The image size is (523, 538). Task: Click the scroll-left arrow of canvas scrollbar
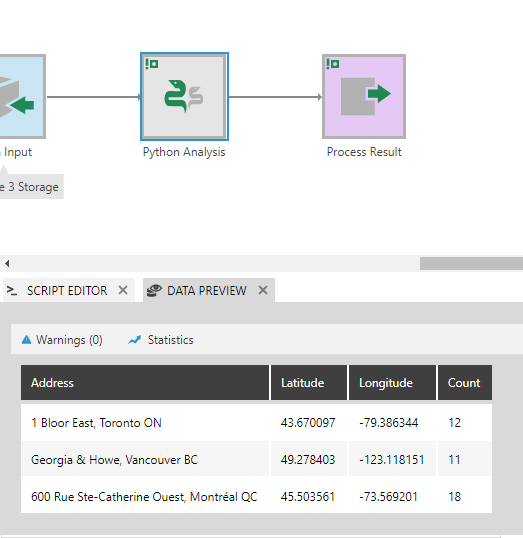7,264
